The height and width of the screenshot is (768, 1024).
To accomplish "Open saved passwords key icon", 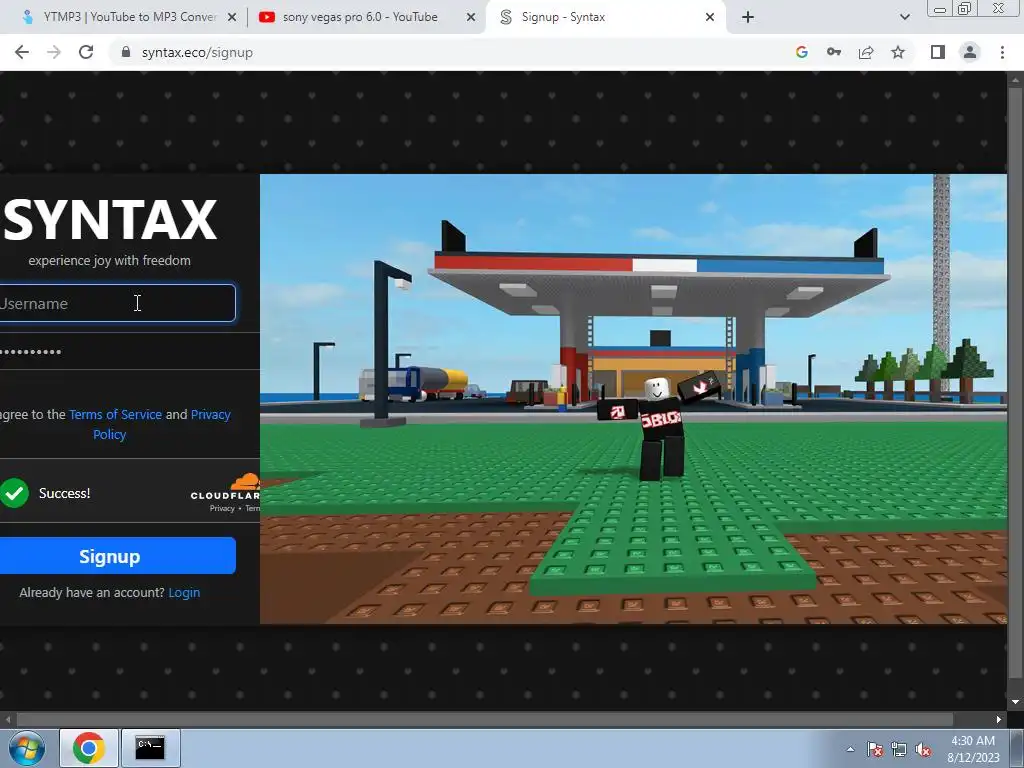I will pyautogui.click(x=834, y=52).
